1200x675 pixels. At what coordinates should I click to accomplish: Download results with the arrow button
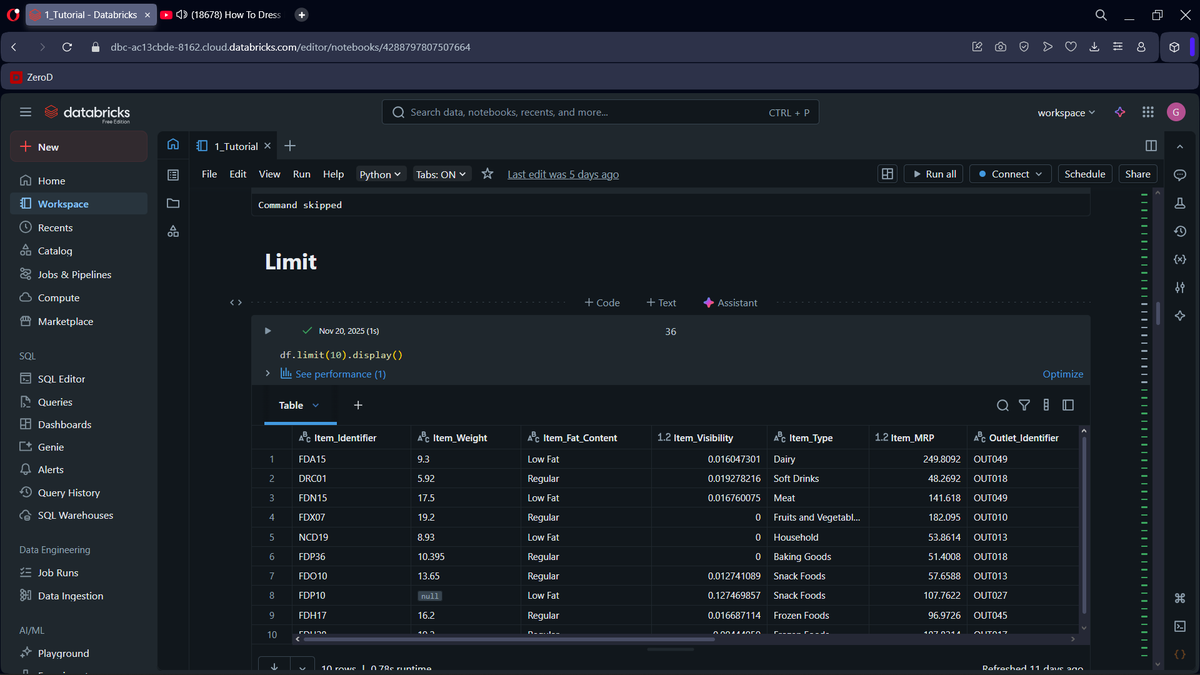pos(274,666)
